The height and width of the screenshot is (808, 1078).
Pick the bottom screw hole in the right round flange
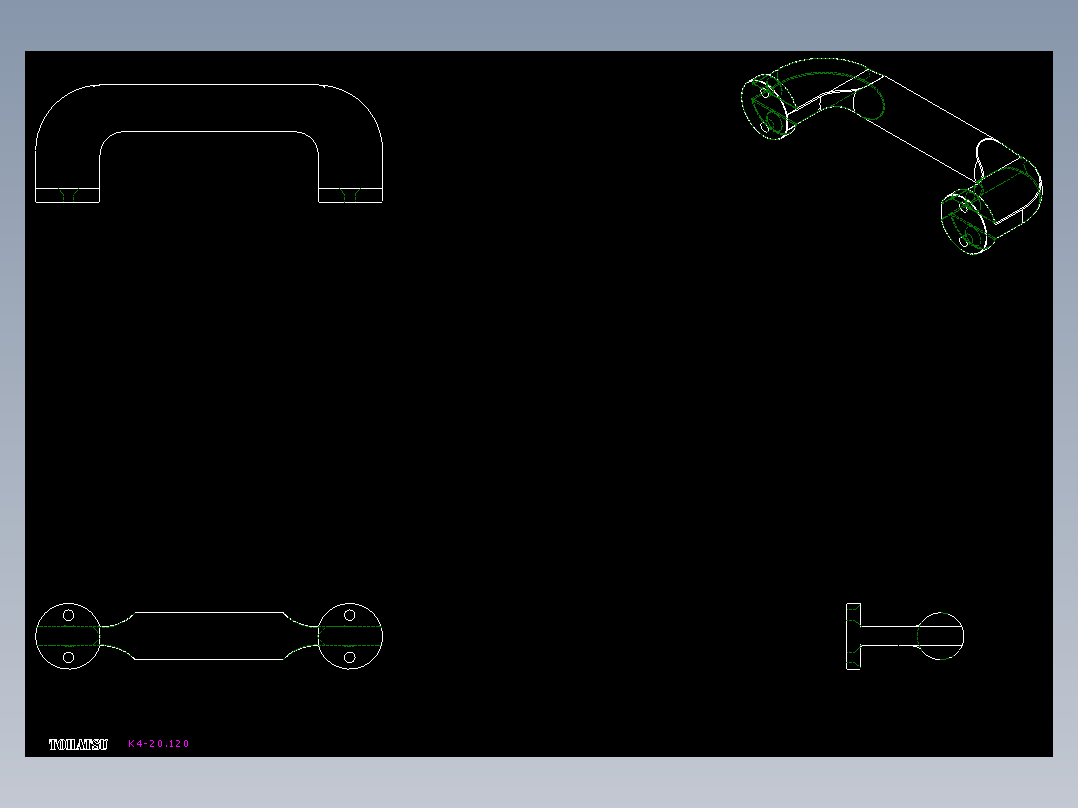coord(349,657)
